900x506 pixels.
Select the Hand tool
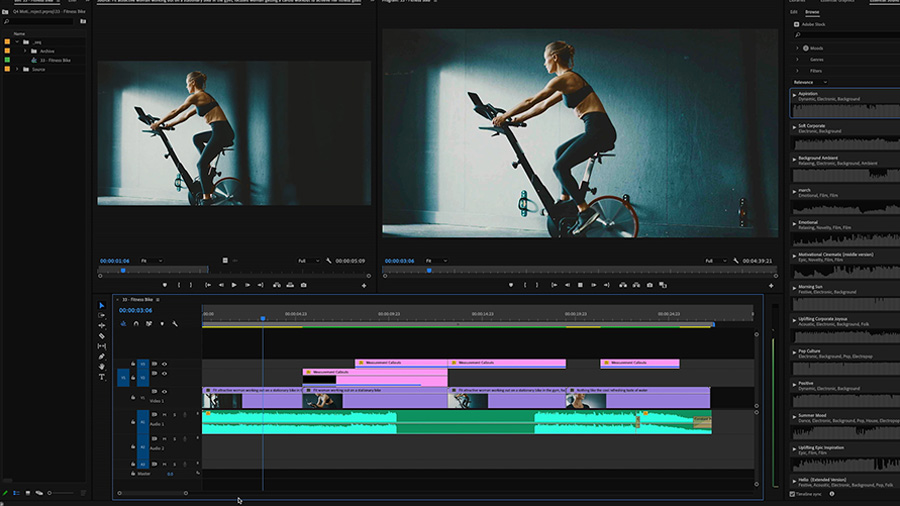coord(102,366)
